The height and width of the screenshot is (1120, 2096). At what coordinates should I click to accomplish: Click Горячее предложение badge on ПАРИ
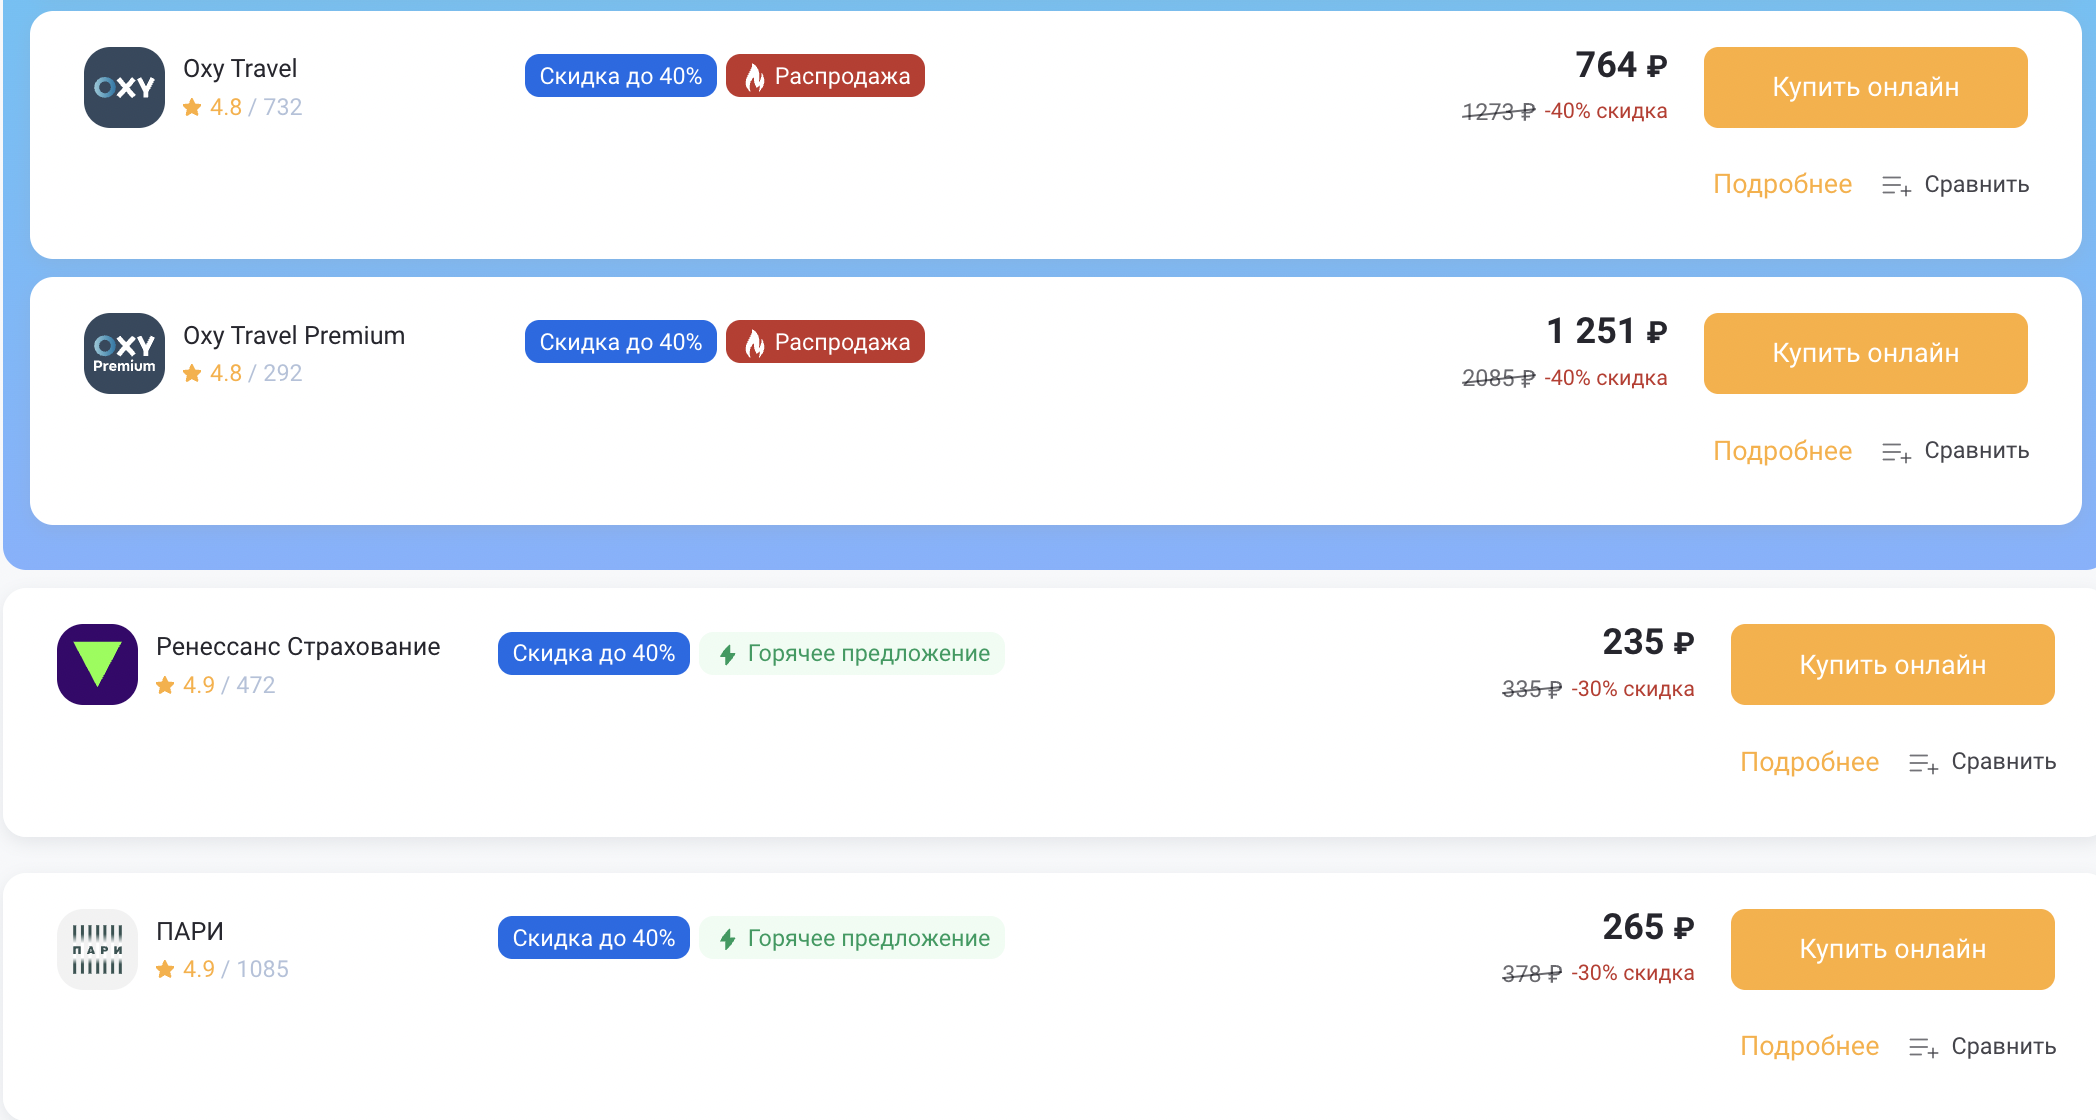pos(852,938)
